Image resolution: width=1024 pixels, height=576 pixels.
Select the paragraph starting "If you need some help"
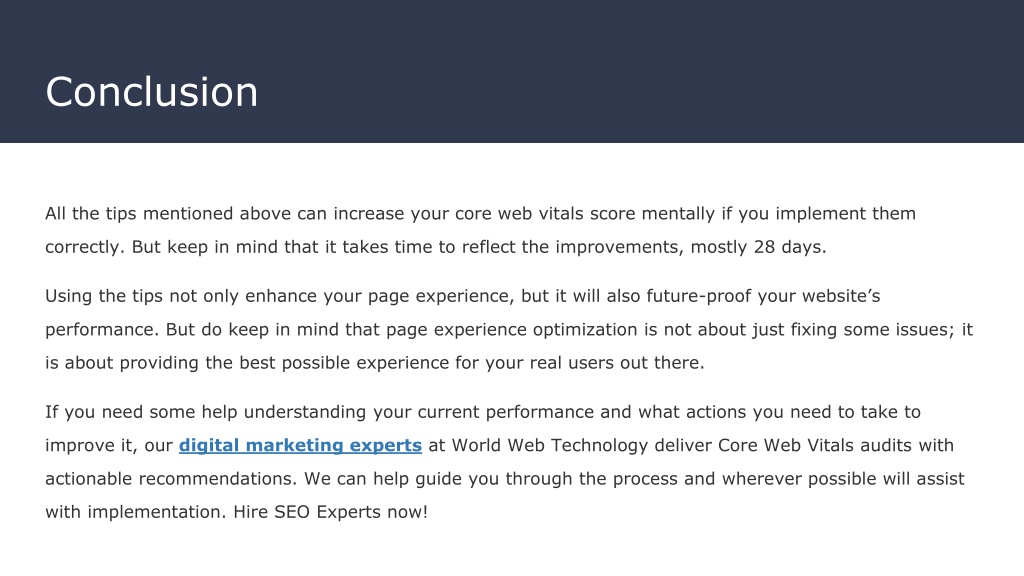[505, 462]
